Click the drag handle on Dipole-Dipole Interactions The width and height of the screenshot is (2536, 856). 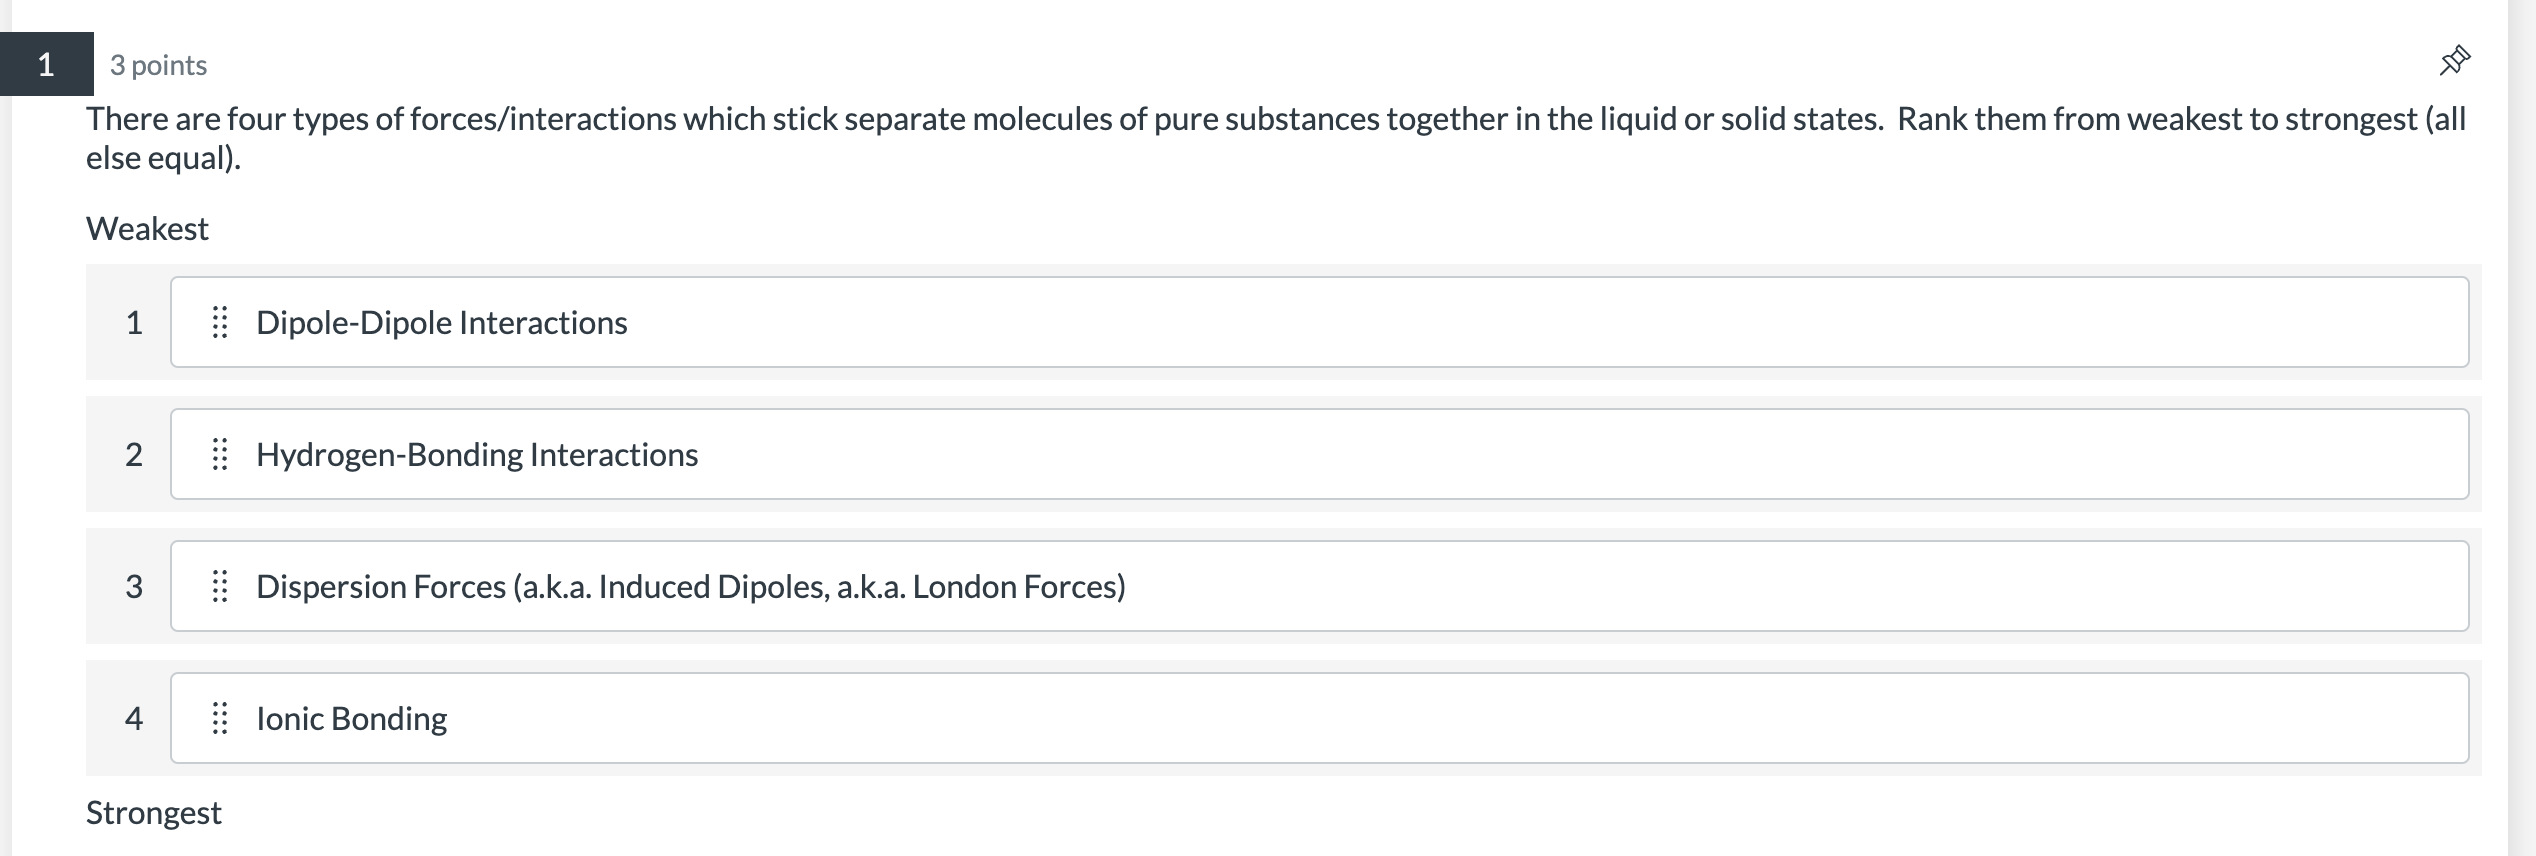222,322
